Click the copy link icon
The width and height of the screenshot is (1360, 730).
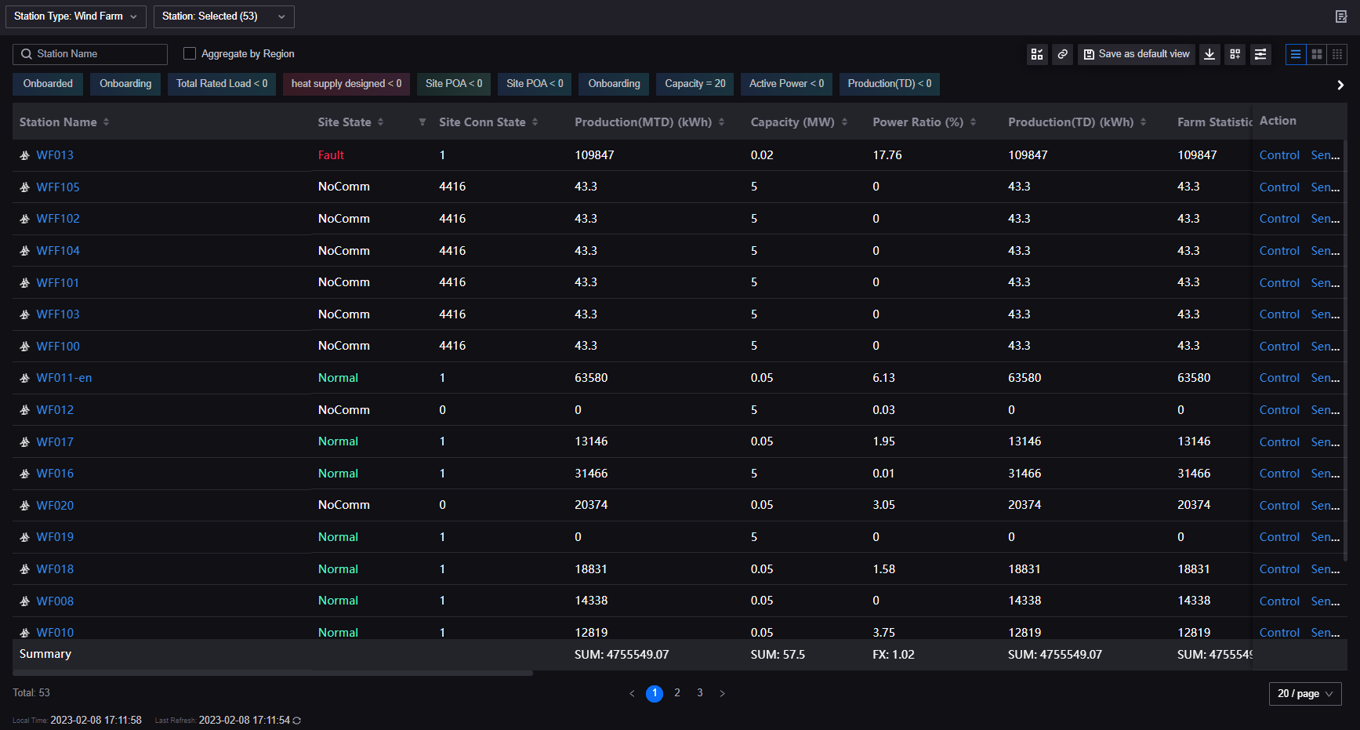point(1062,54)
